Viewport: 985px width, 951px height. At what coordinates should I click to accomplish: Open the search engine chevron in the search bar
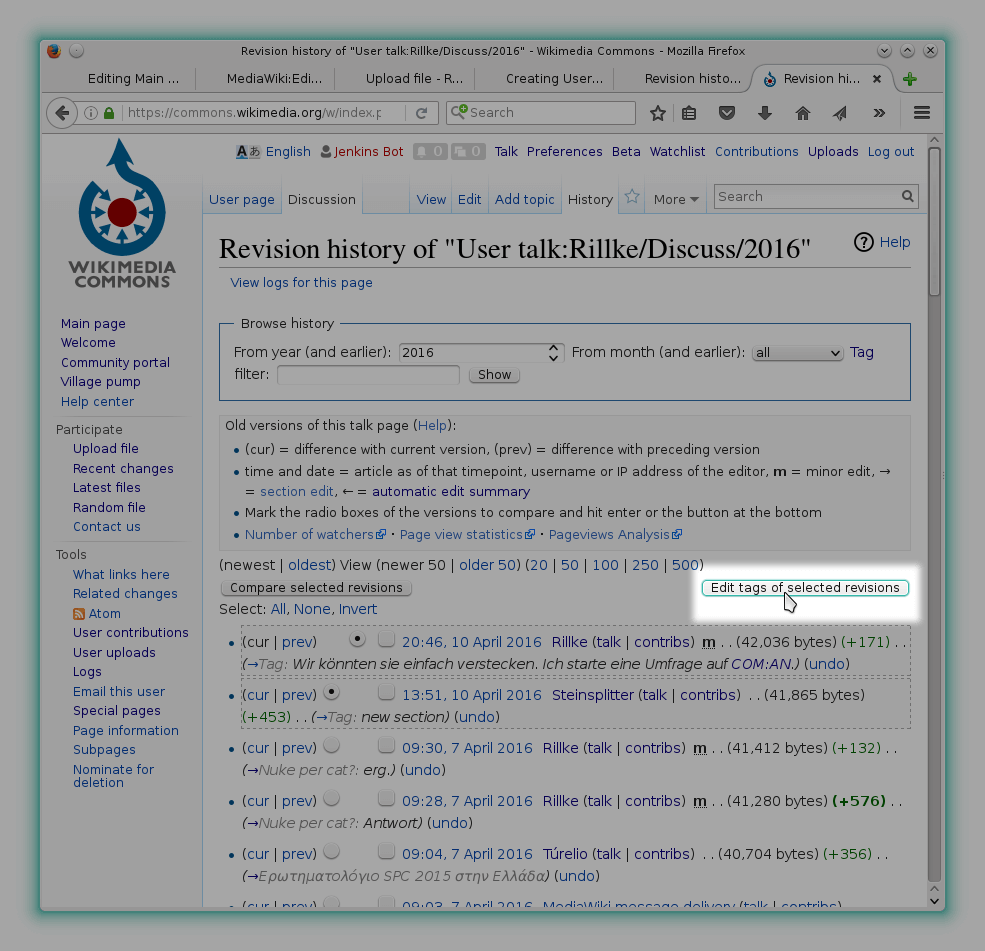(x=459, y=113)
